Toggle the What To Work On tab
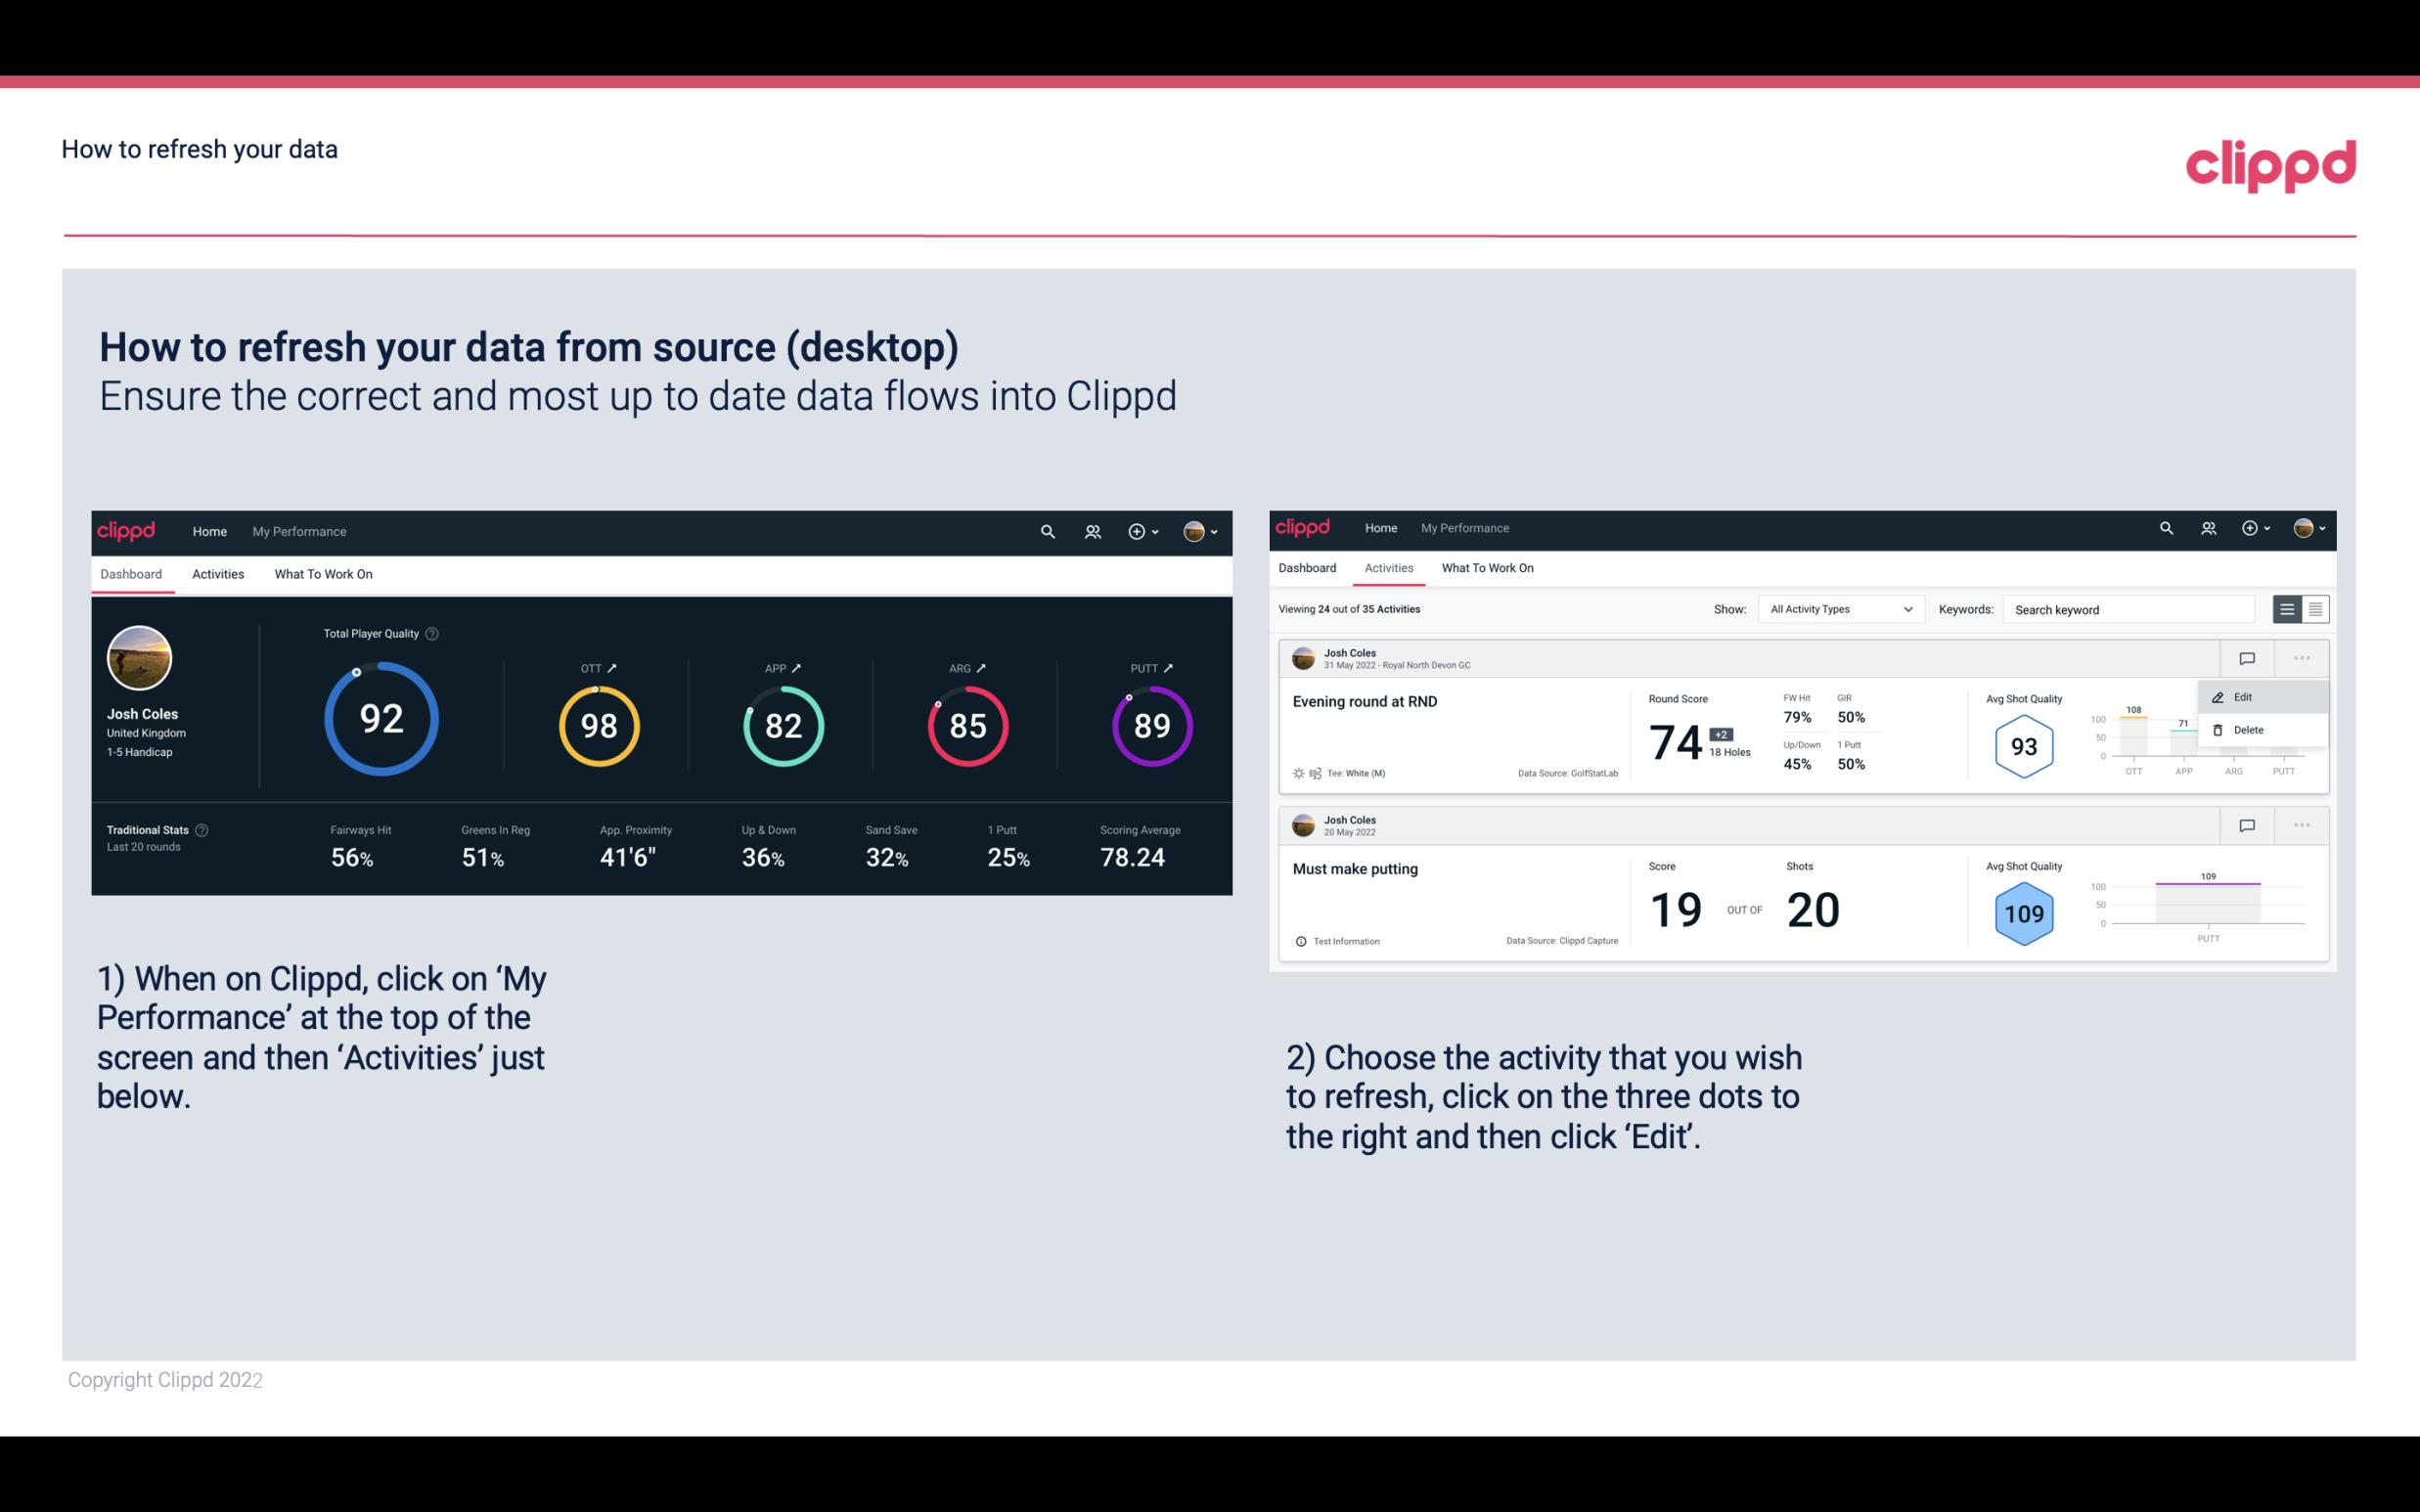This screenshot has width=2420, height=1512. pyautogui.click(x=323, y=573)
